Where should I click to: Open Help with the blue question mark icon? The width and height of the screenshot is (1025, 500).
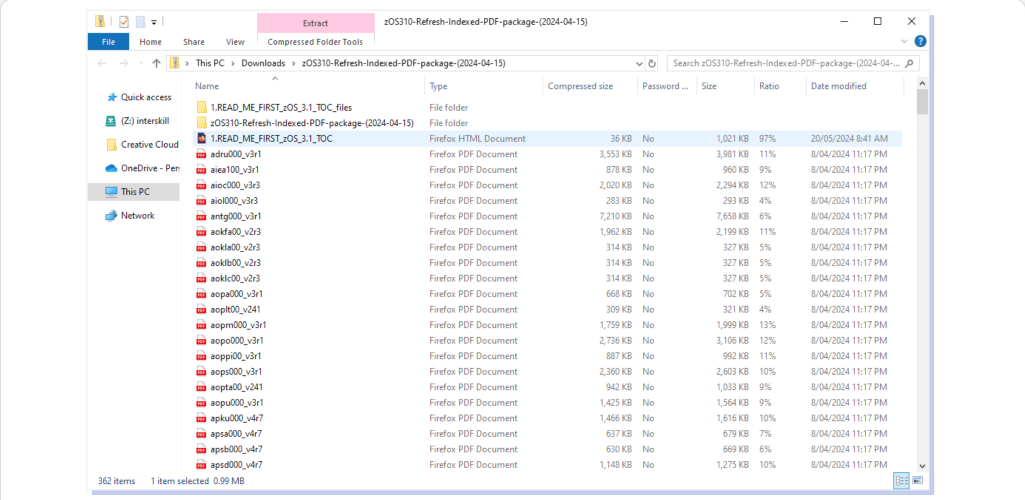pyautogui.click(x=920, y=41)
